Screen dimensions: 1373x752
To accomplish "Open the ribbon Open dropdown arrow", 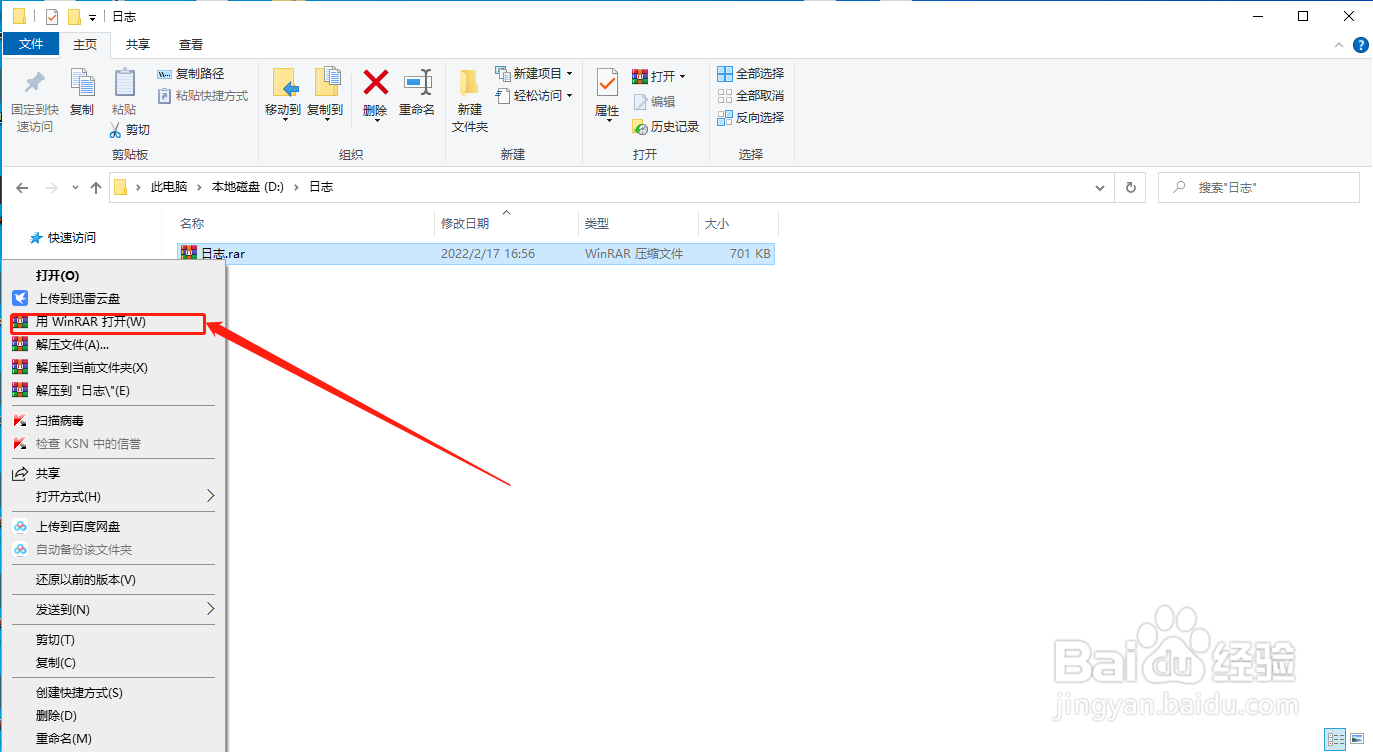I will point(683,76).
